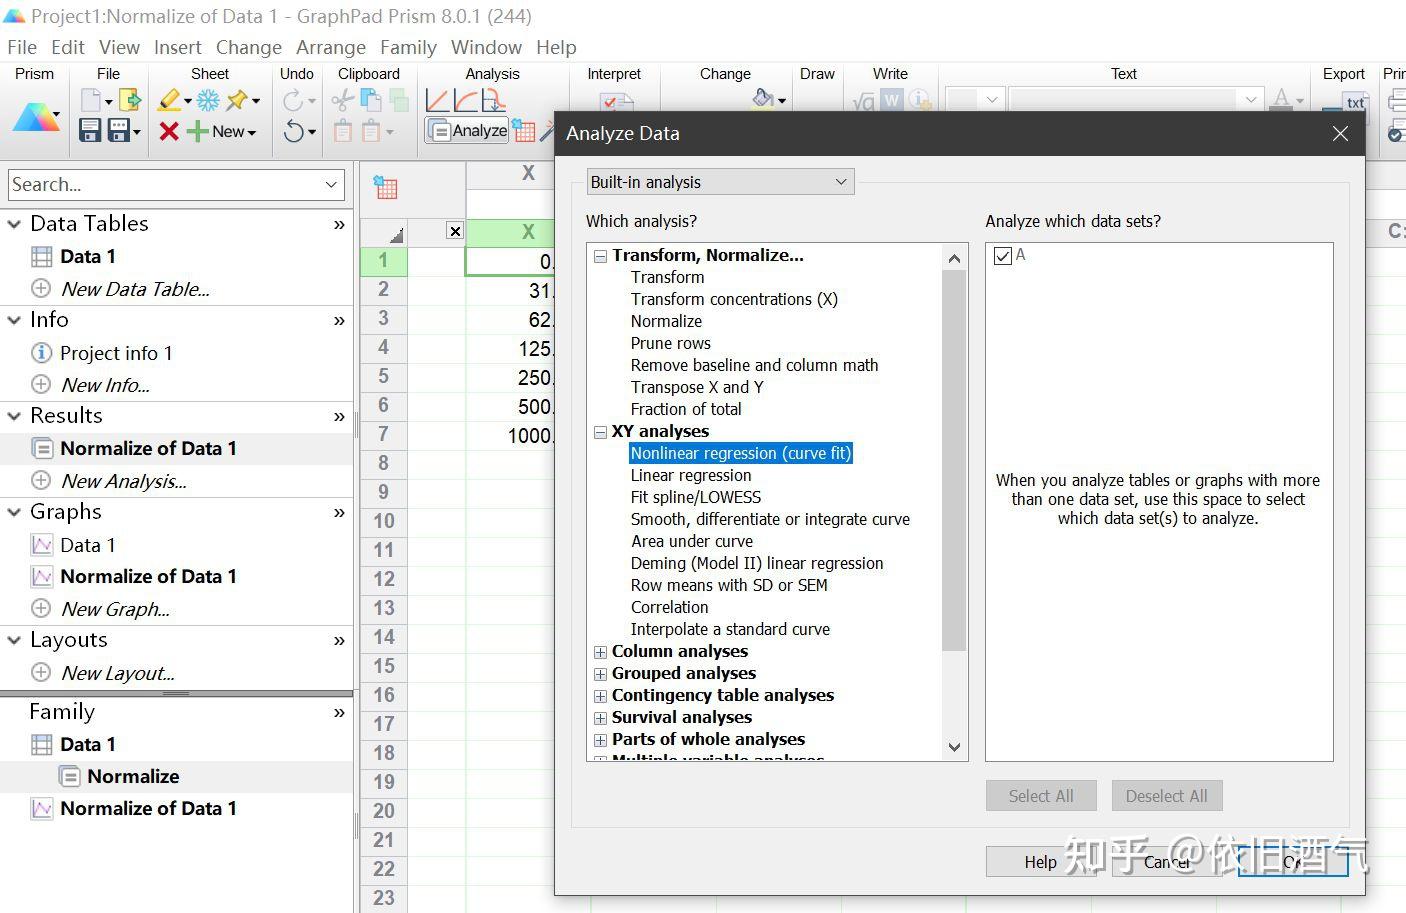Collapse the Graphs navigator section

[14, 512]
